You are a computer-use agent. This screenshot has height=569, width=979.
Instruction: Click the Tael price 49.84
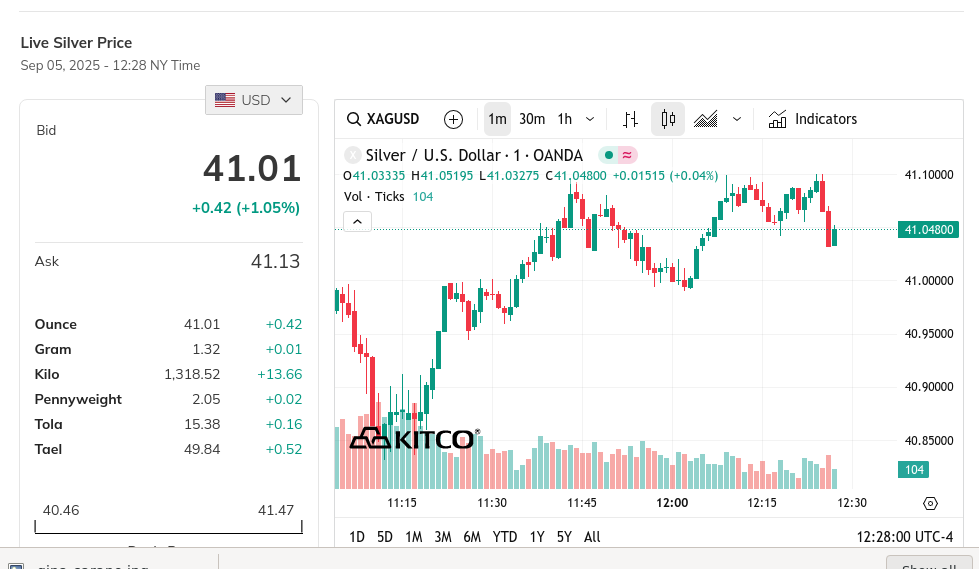[202, 449]
